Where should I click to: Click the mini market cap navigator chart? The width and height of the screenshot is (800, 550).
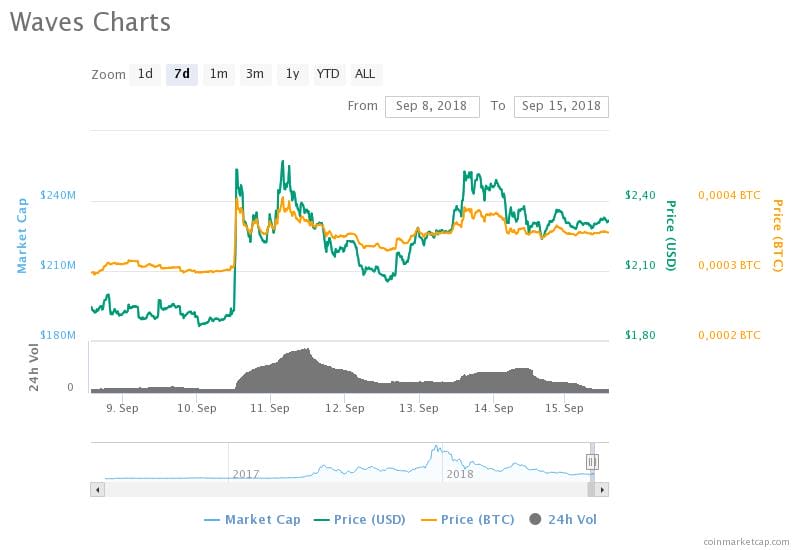point(350,463)
